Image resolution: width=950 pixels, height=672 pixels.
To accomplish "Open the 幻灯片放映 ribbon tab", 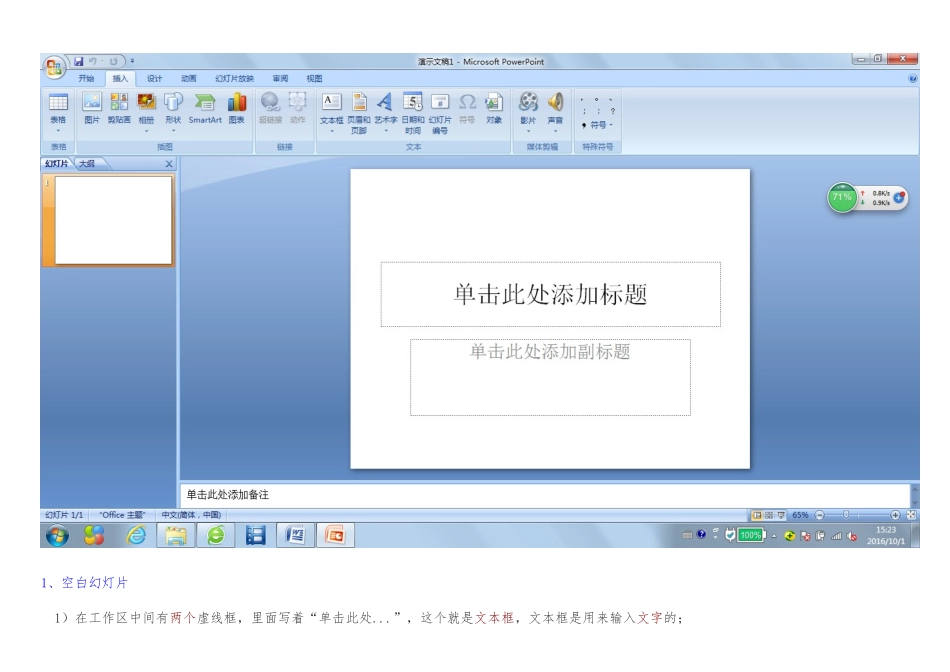I will tap(234, 78).
